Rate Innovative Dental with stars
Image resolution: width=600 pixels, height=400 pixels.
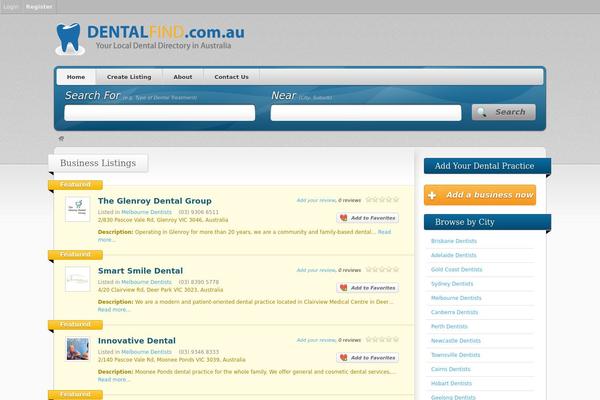(382, 340)
